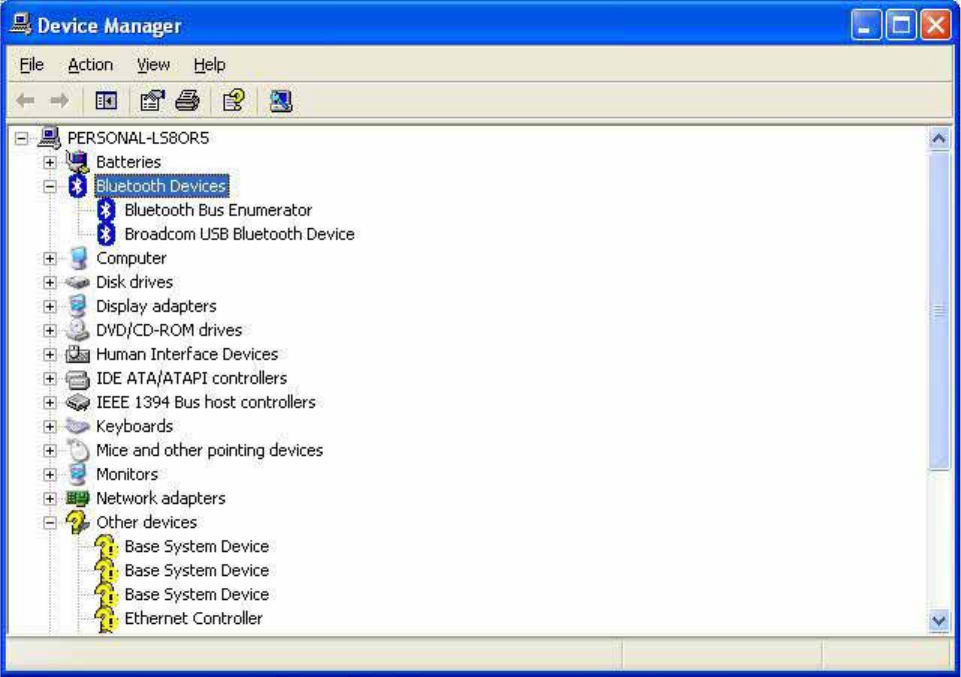This screenshot has width=961, height=677.
Task: Click the Computer category icon
Action: (78, 258)
